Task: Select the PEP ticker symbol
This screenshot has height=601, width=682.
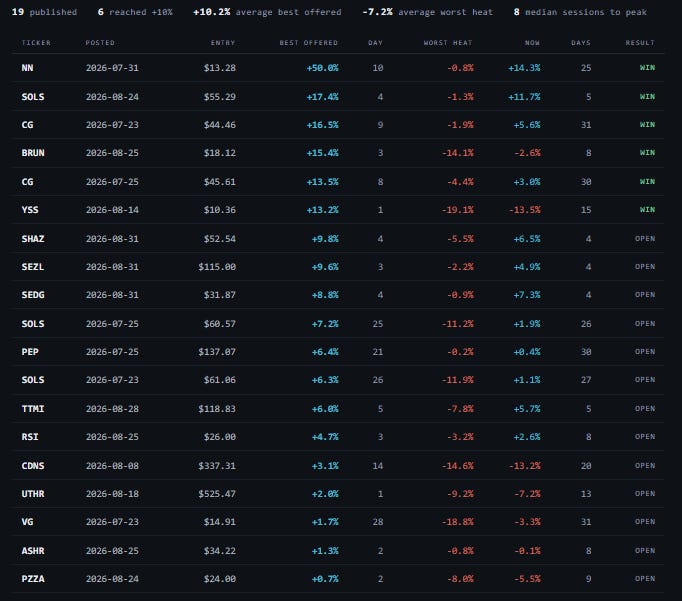Action: (30, 352)
